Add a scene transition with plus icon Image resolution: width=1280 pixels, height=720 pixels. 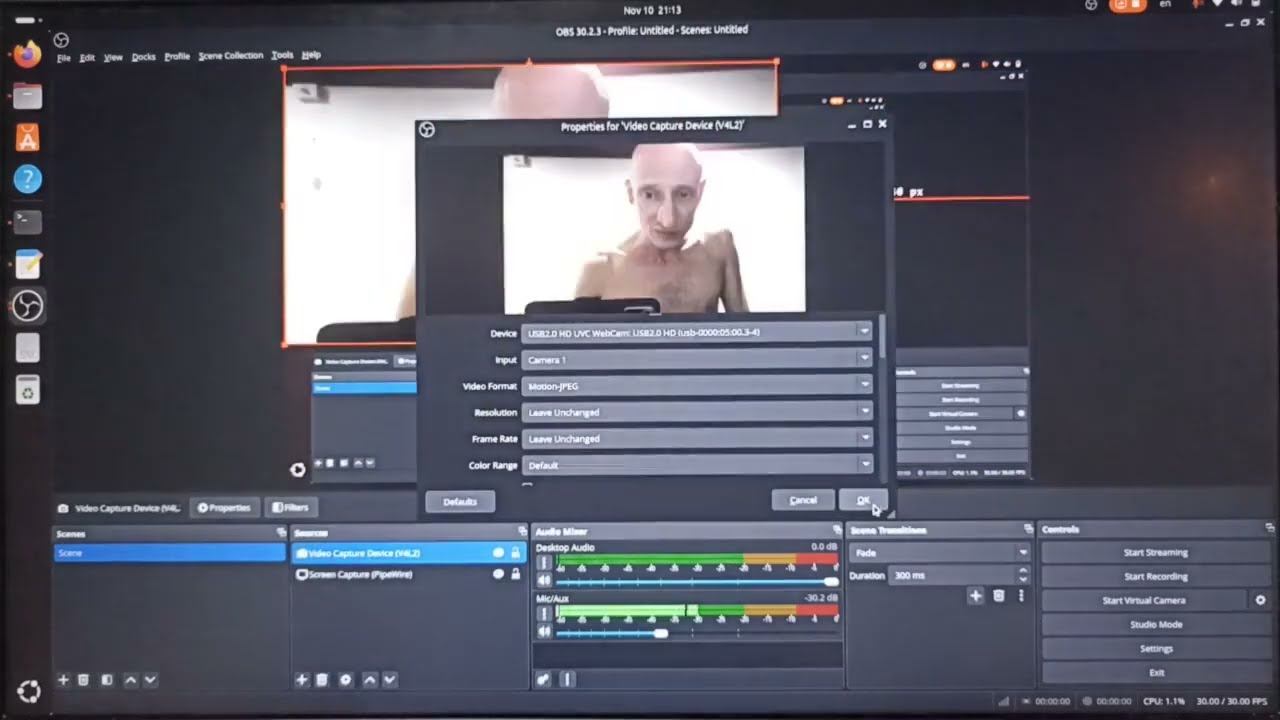click(x=976, y=596)
